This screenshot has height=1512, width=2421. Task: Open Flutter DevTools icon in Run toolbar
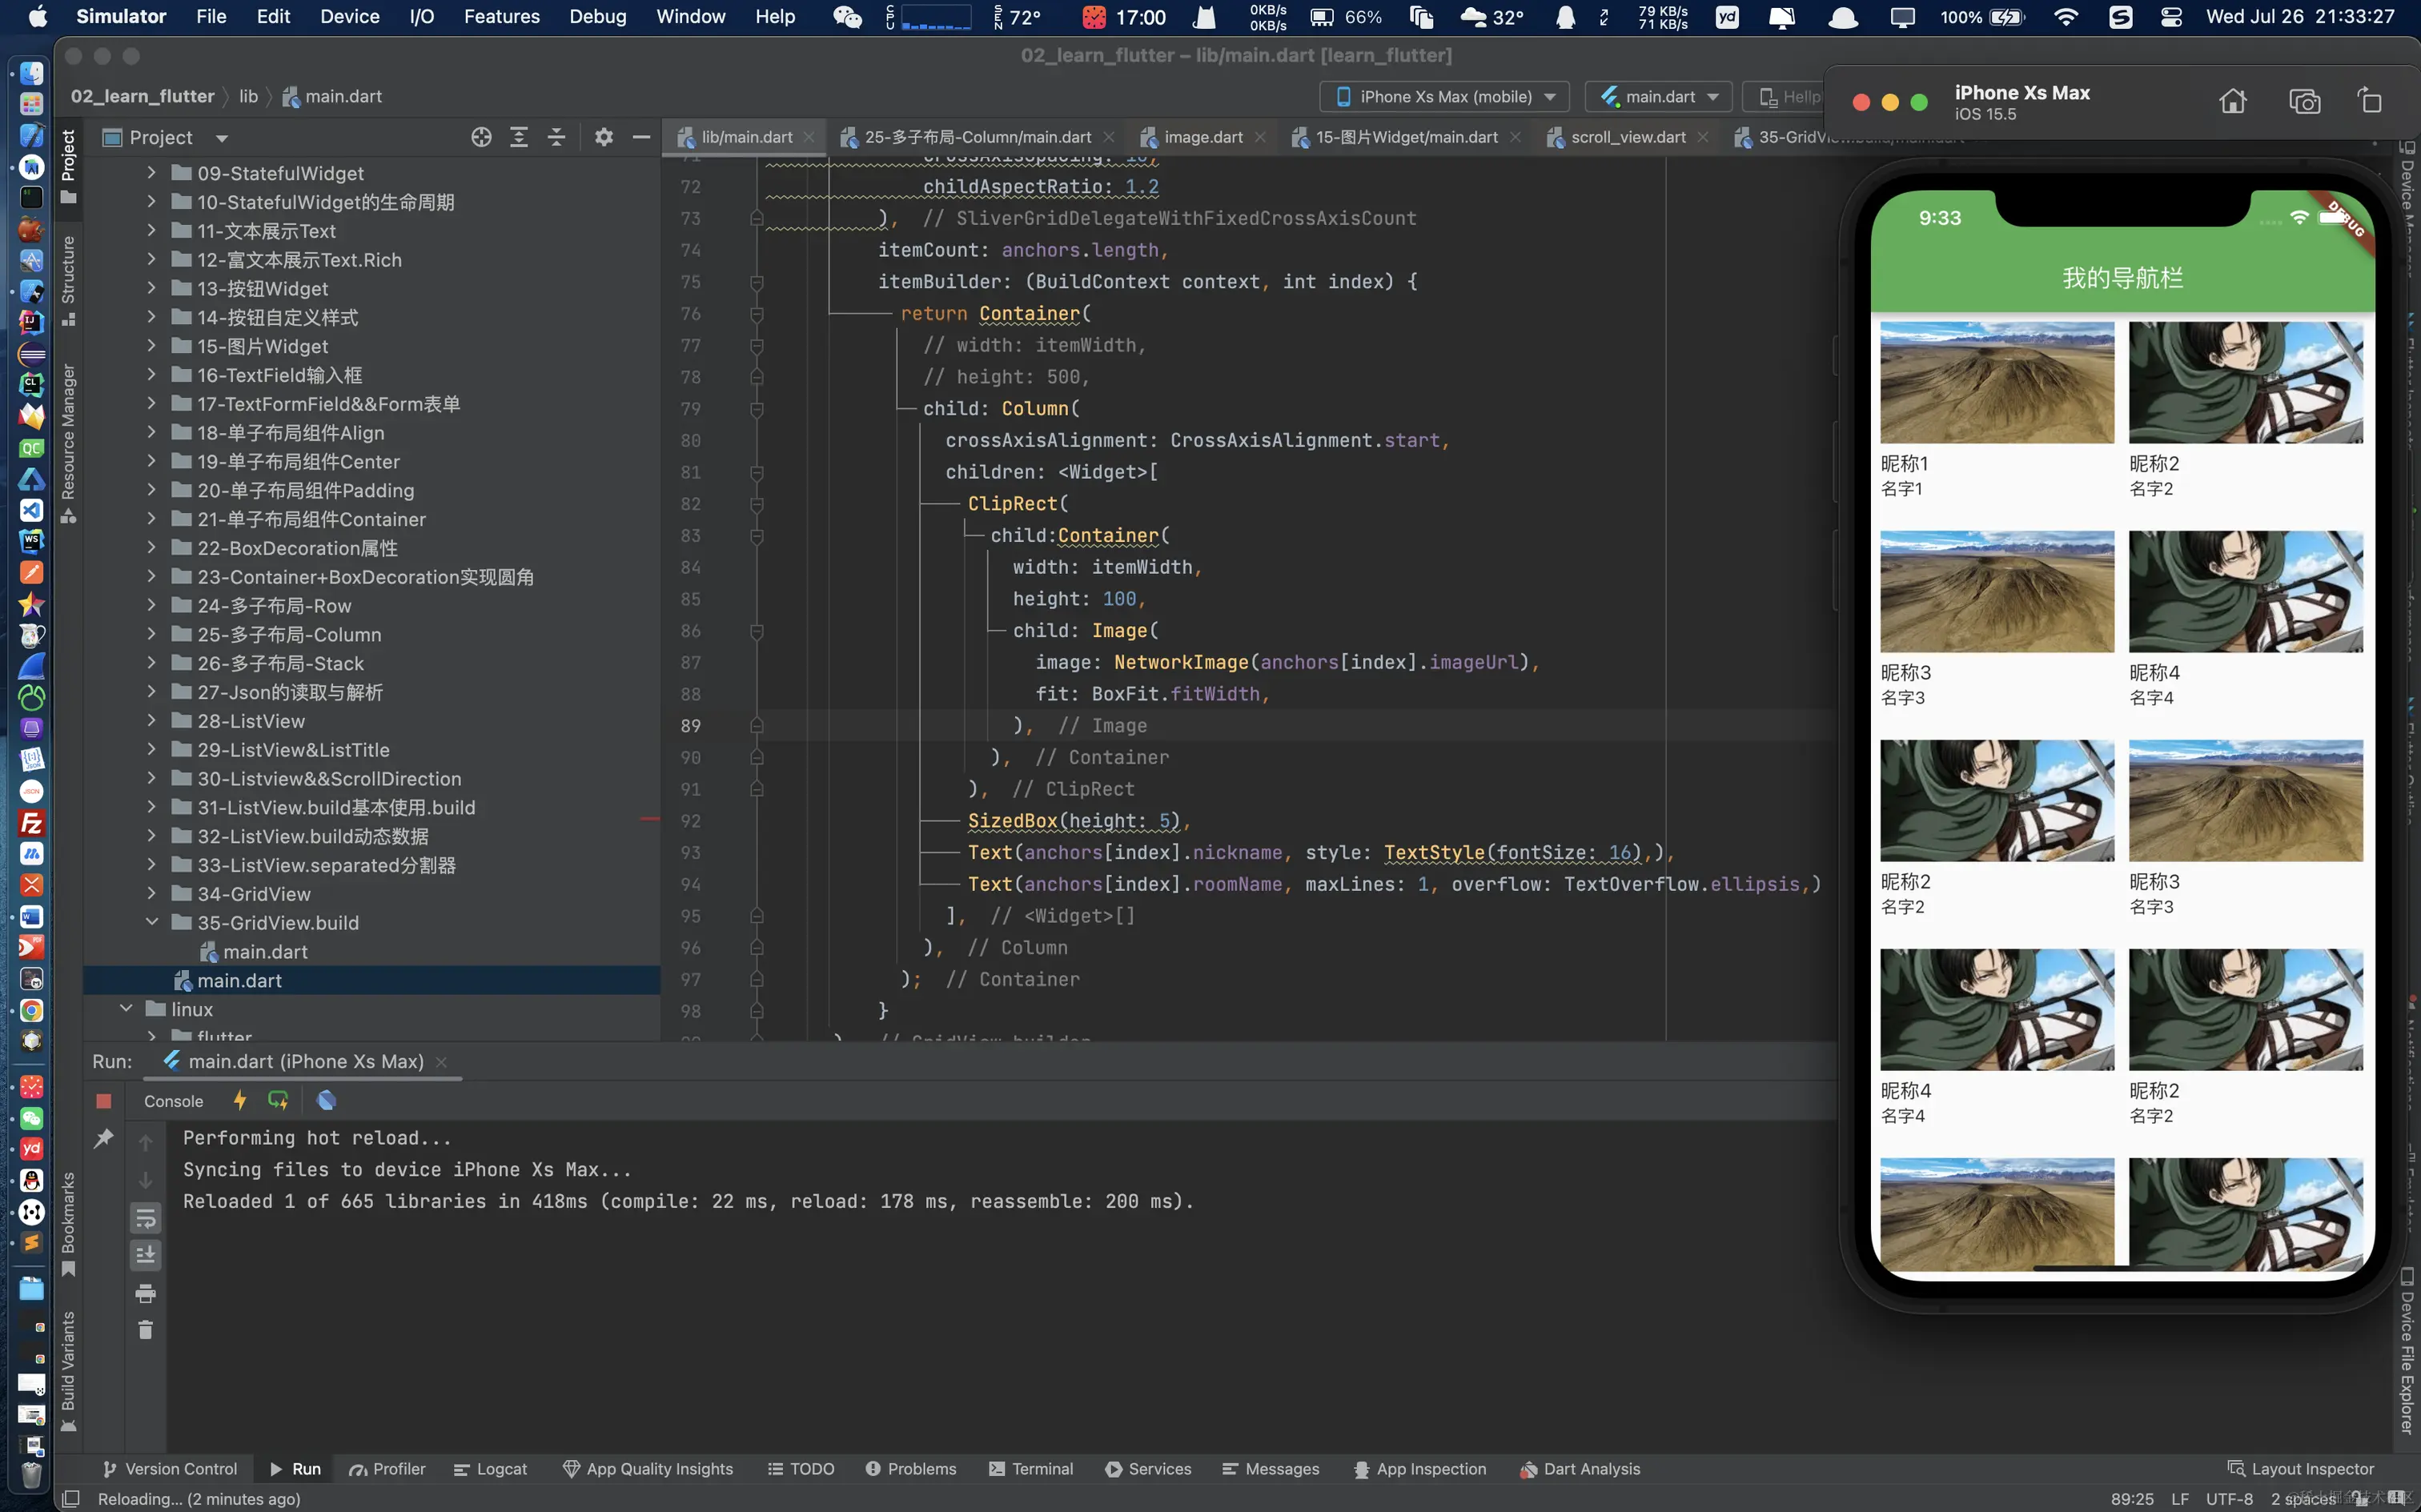click(326, 1101)
